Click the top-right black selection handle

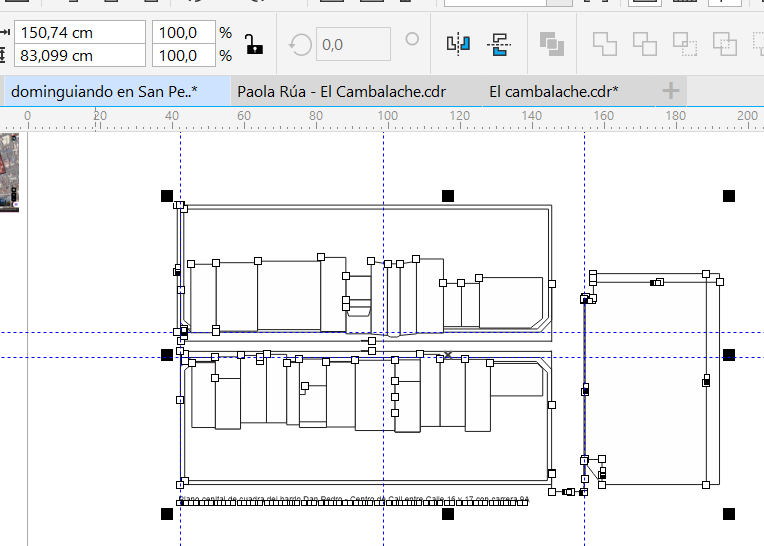[729, 196]
